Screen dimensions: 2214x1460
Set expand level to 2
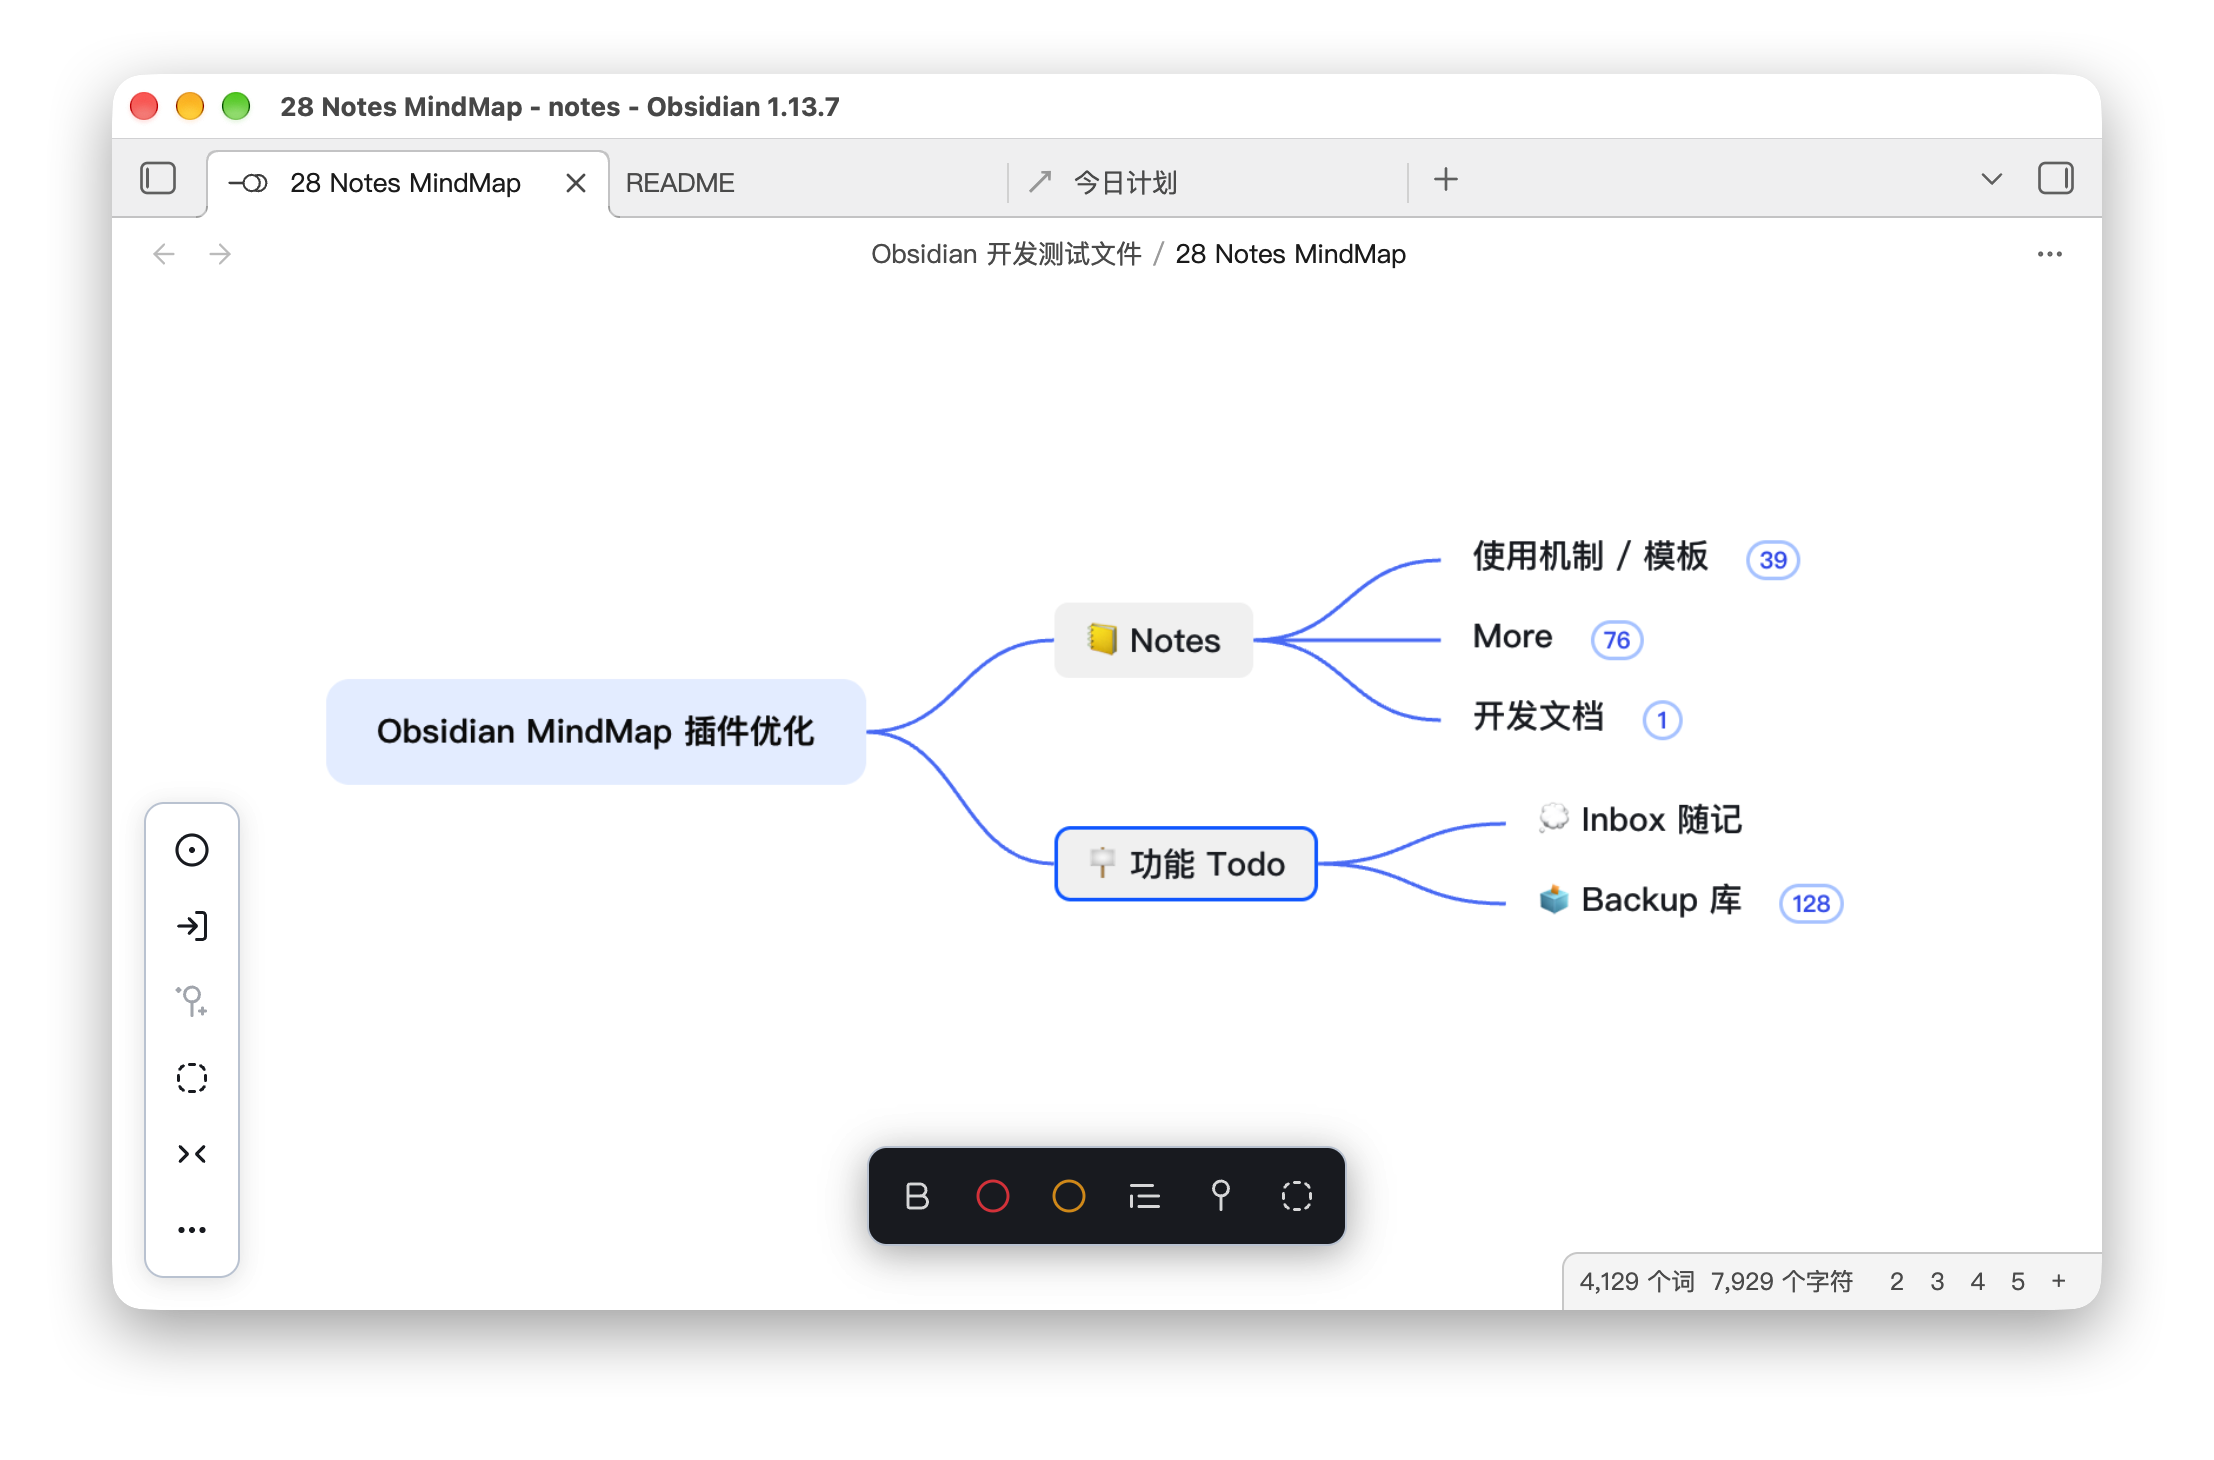(x=1897, y=1282)
